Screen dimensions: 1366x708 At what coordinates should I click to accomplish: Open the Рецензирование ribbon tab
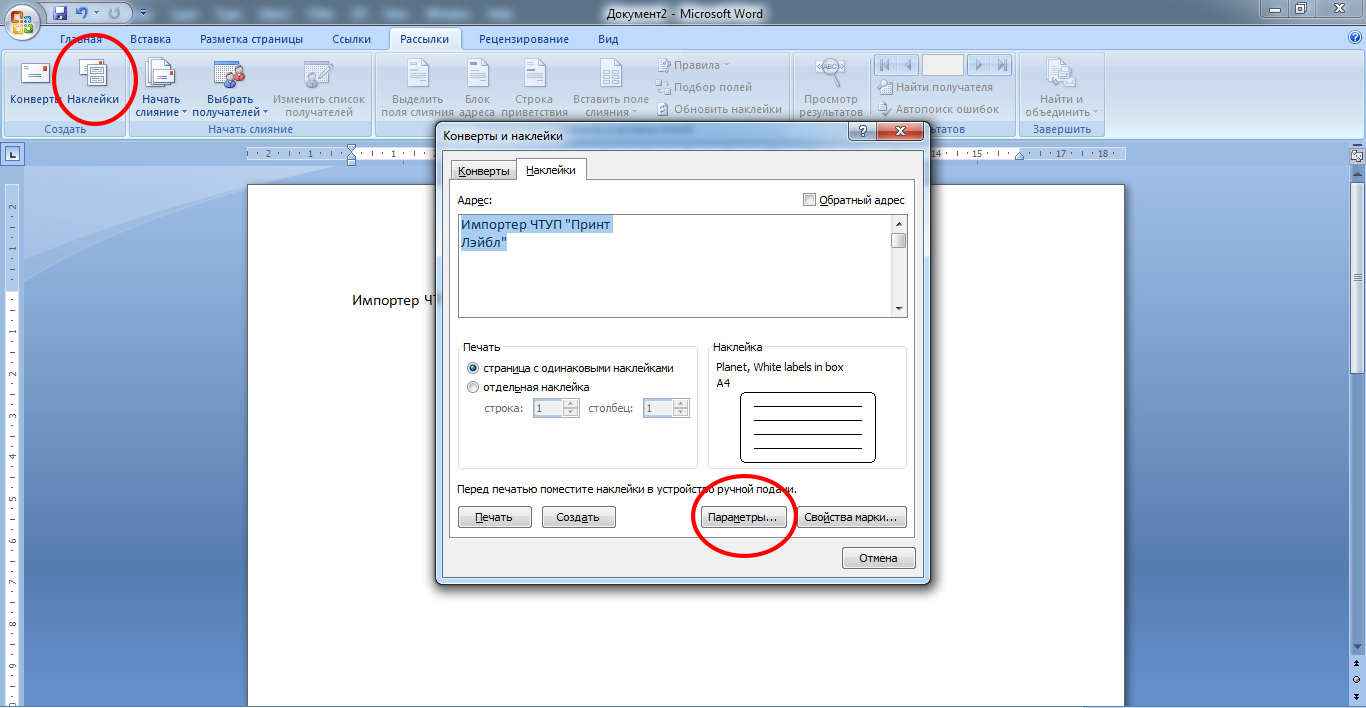524,39
